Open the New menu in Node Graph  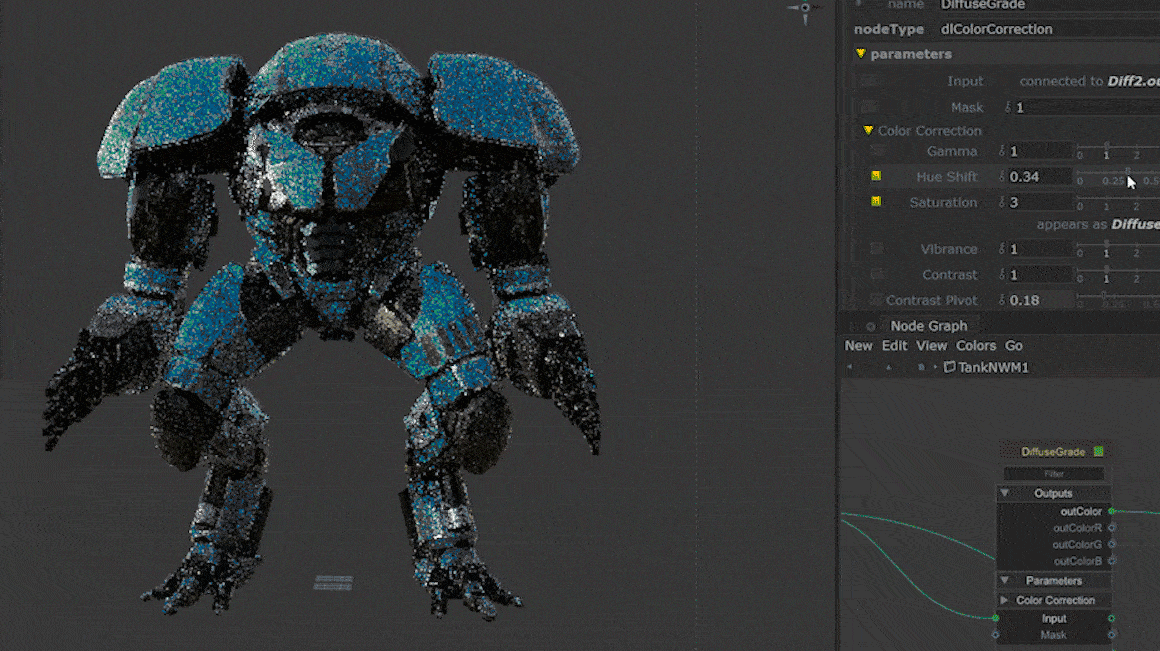(858, 346)
